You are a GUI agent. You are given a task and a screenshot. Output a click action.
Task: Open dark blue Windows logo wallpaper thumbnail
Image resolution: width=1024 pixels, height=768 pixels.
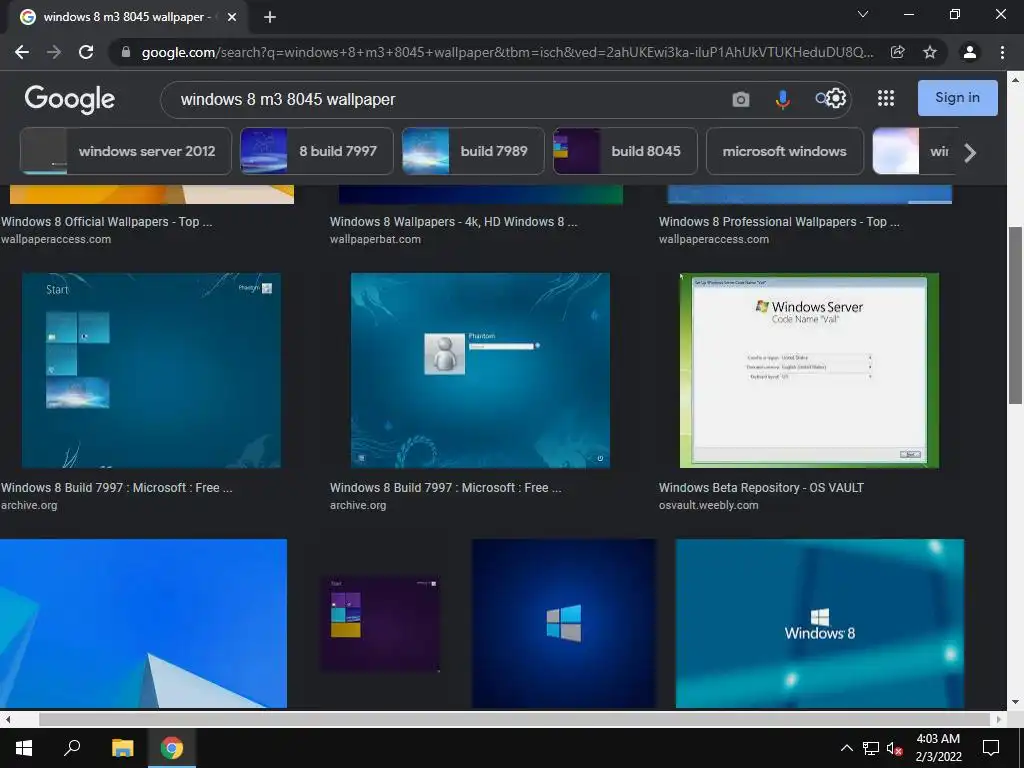[x=564, y=623]
